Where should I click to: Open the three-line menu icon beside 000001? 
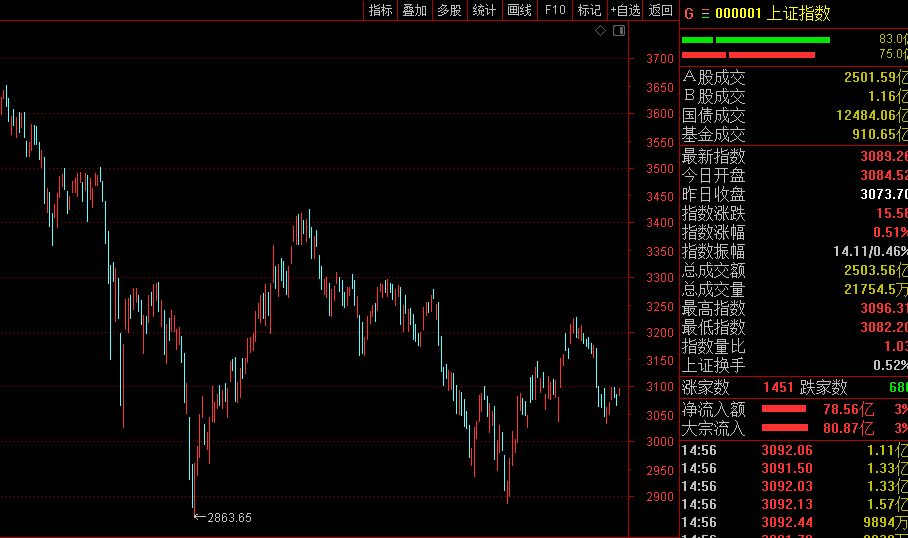pos(704,13)
